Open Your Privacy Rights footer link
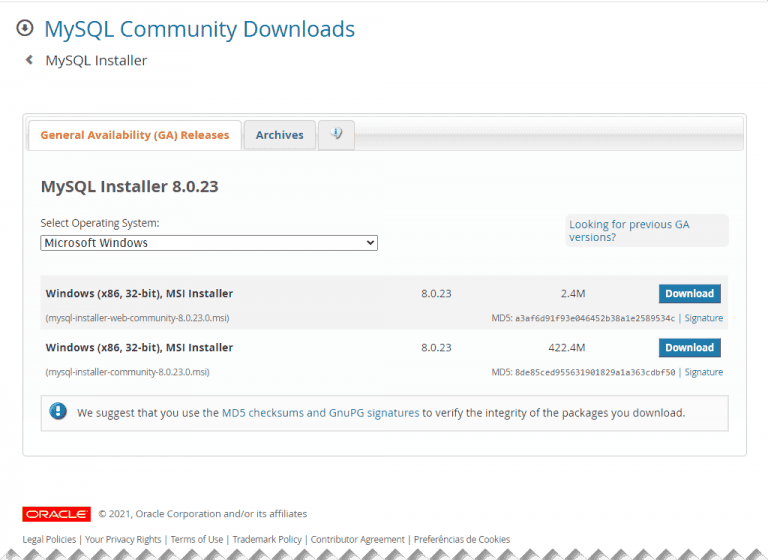This screenshot has height=560, width=768. coord(123,540)
